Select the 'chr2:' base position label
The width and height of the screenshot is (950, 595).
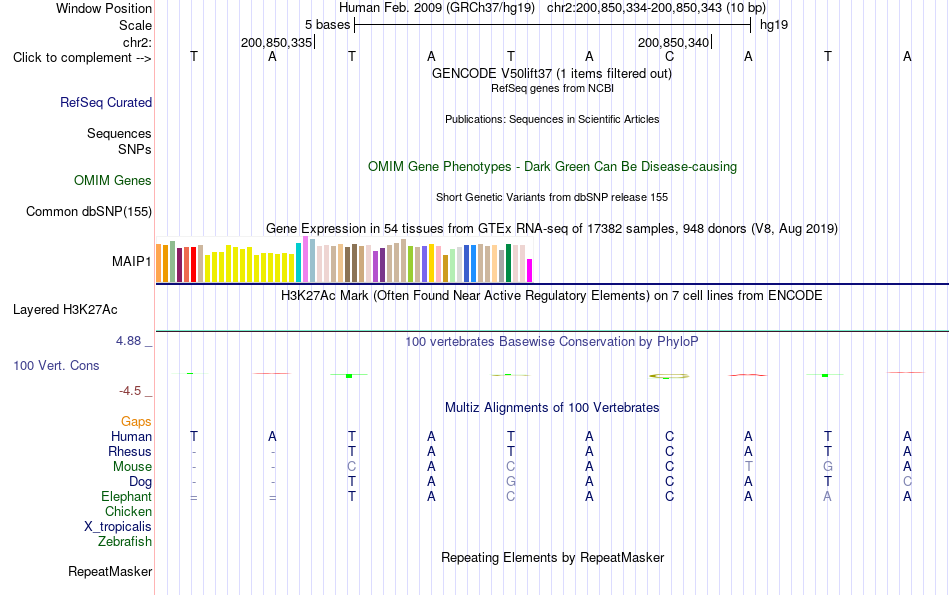pos(138,42)
